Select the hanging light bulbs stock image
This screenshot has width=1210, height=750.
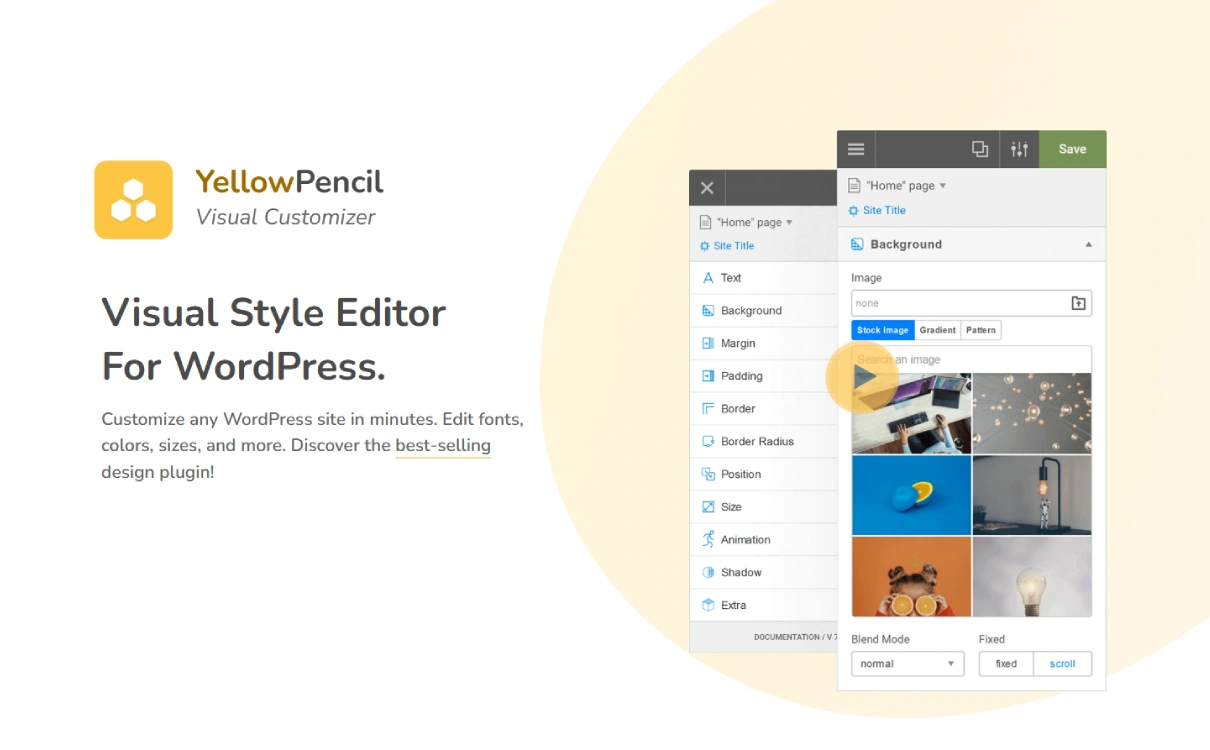(x=1032, y=414)
